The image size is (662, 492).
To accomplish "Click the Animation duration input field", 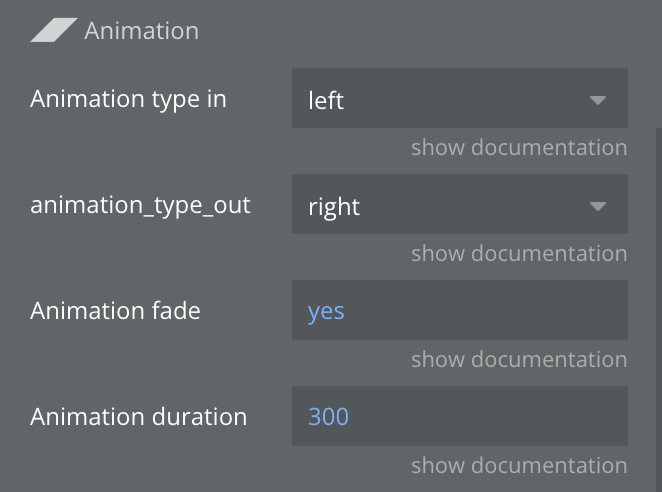I will (x=459, y=417).
